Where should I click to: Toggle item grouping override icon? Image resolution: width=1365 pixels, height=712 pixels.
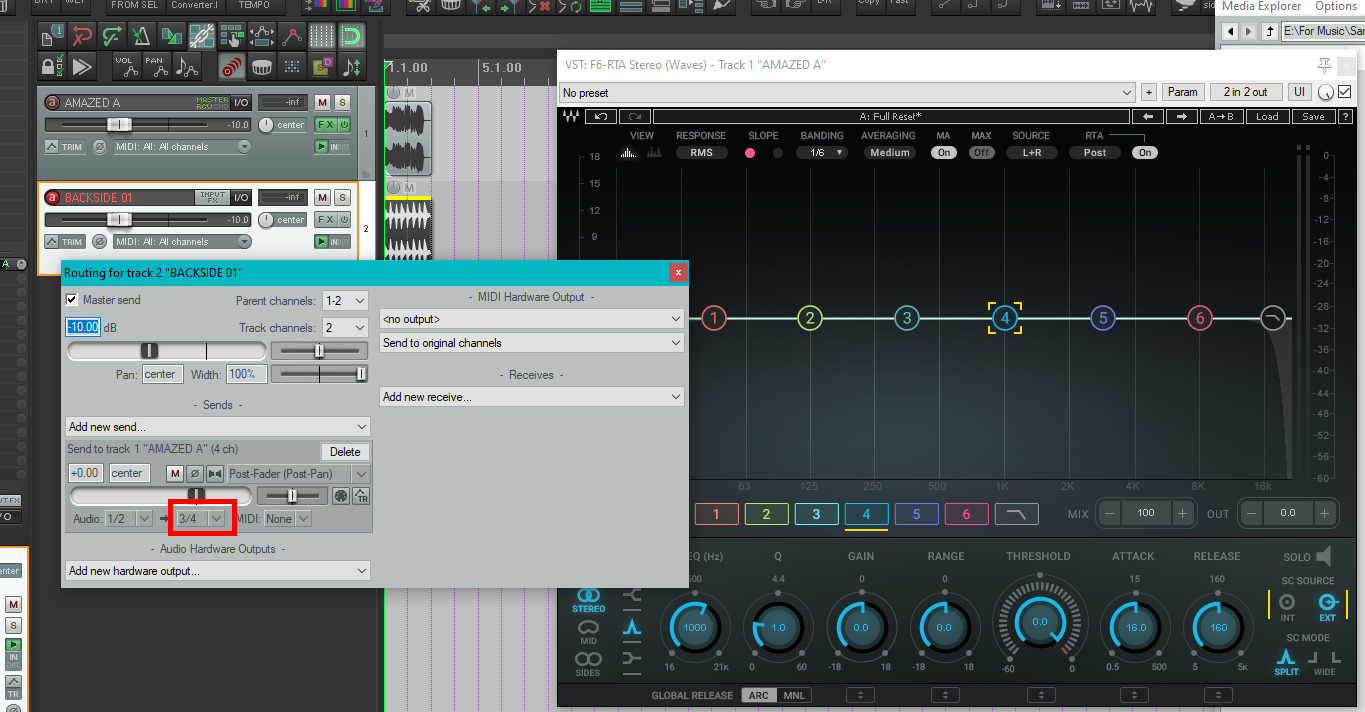coord(201,38)
